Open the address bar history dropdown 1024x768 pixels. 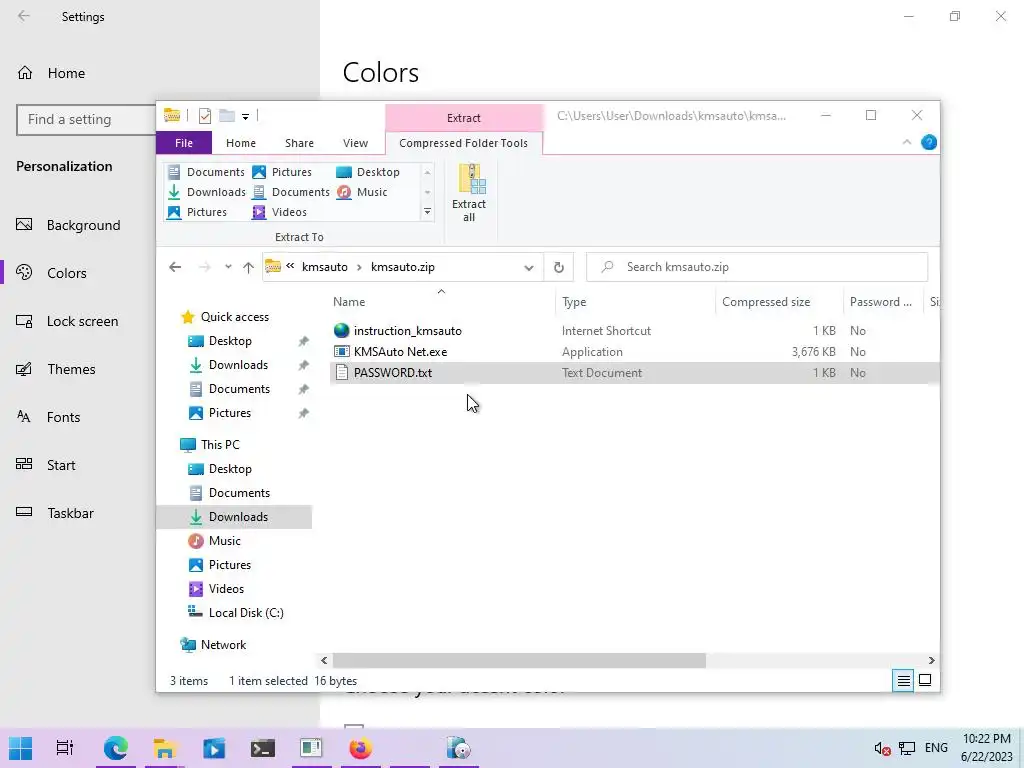[x=528, y=267]
